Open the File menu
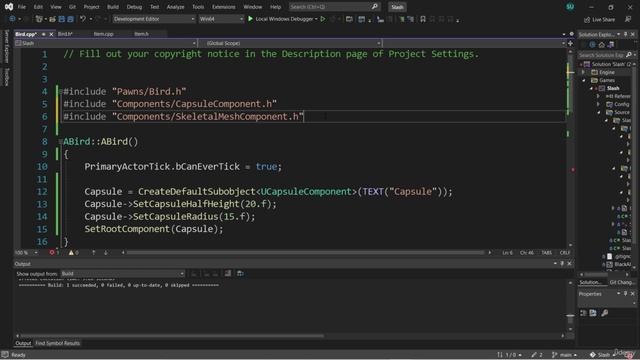The width and height of the screenshot is (640, 360). tap(22, 7)
